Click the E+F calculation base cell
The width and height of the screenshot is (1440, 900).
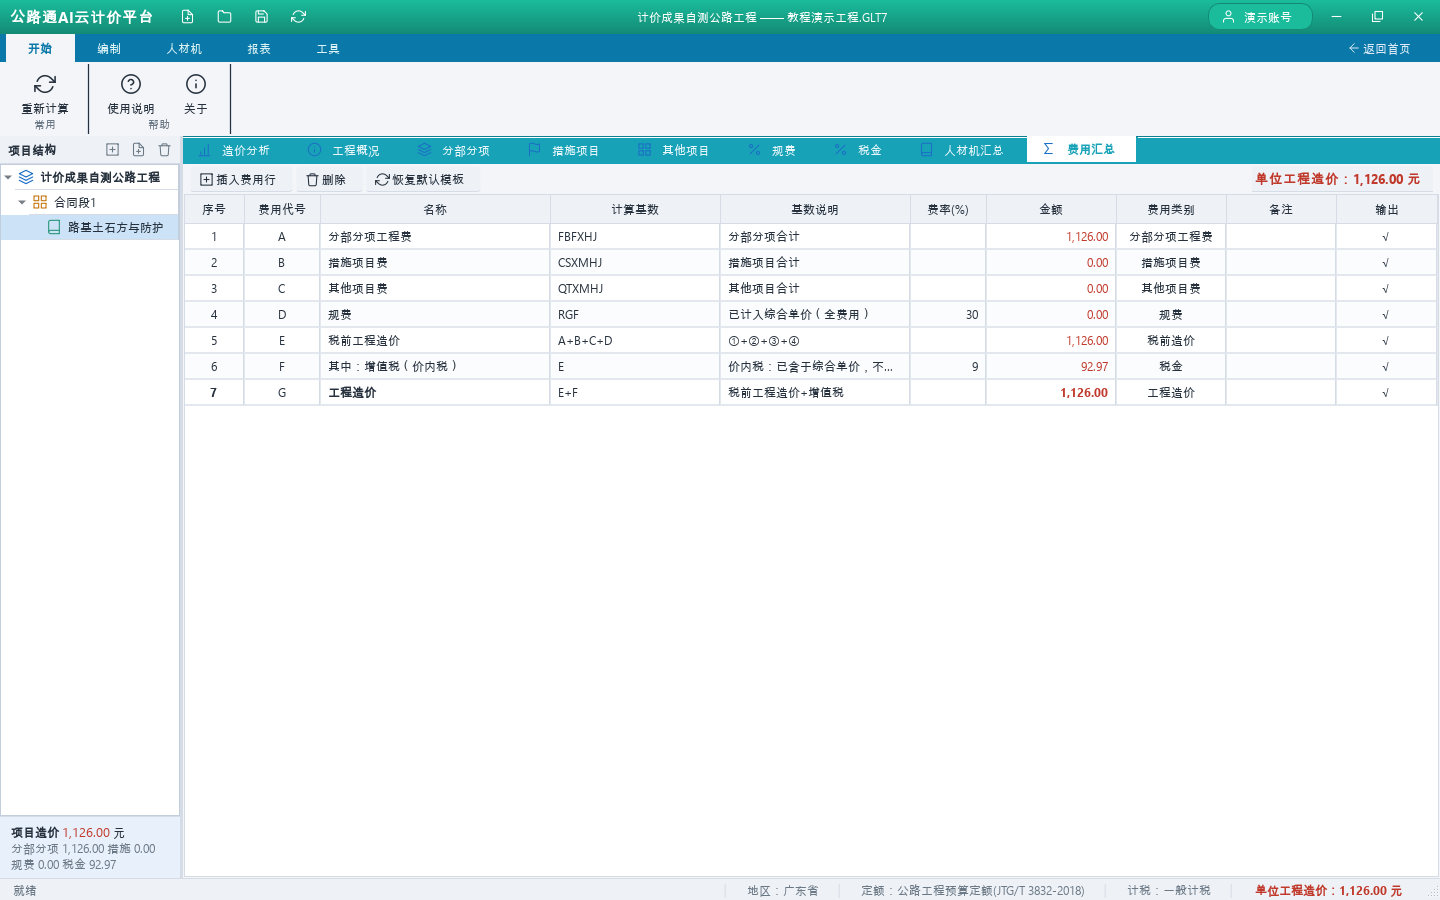[x=635, y=393]
